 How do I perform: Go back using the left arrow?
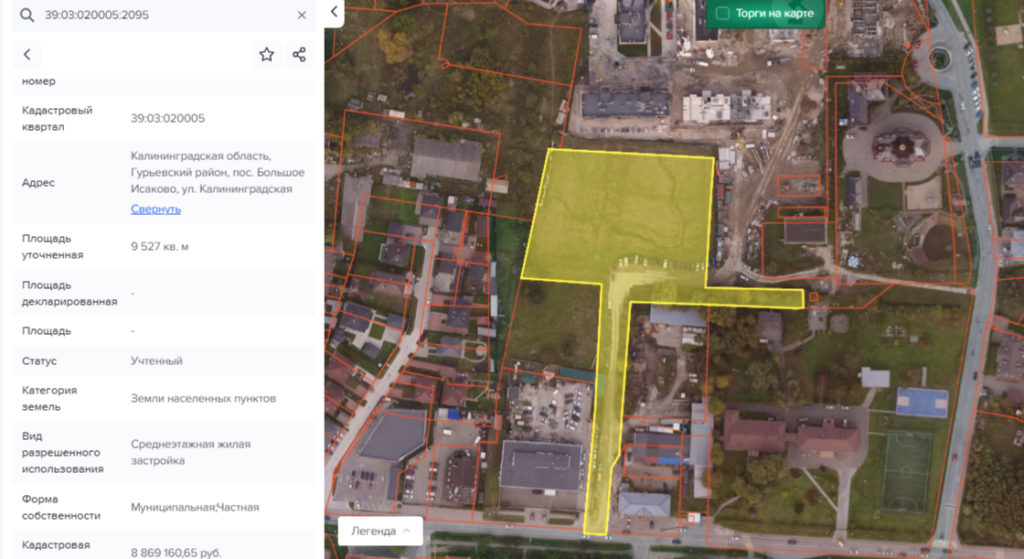tap(27, 55)
